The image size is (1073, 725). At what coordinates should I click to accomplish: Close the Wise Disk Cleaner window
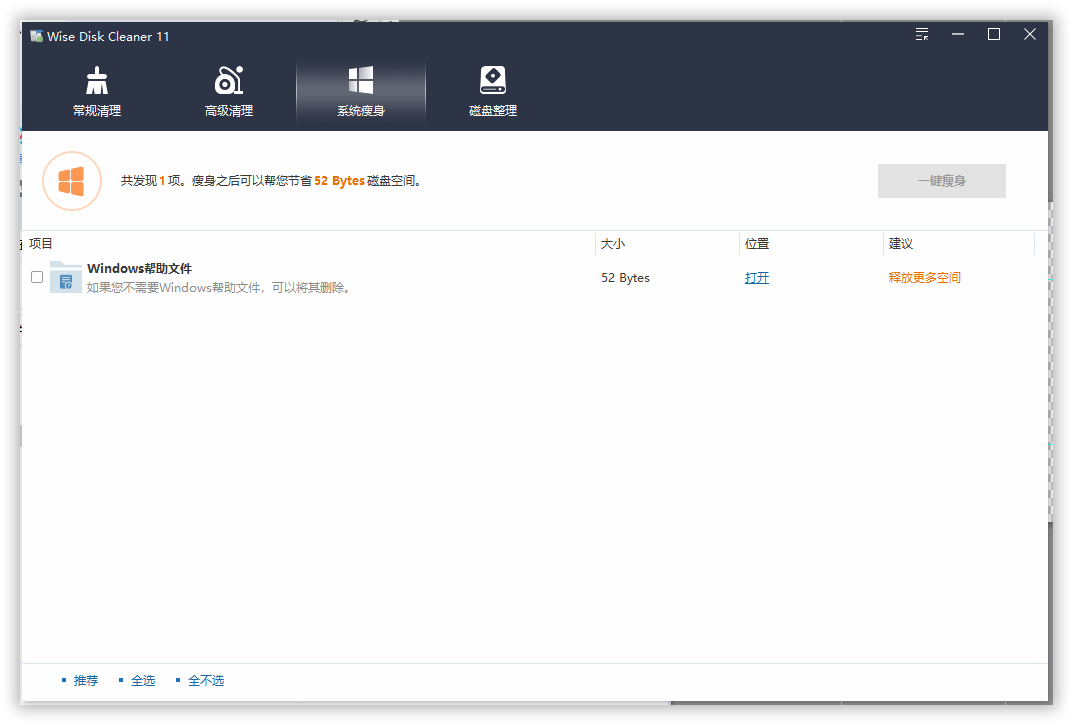tap(1030, 34)
